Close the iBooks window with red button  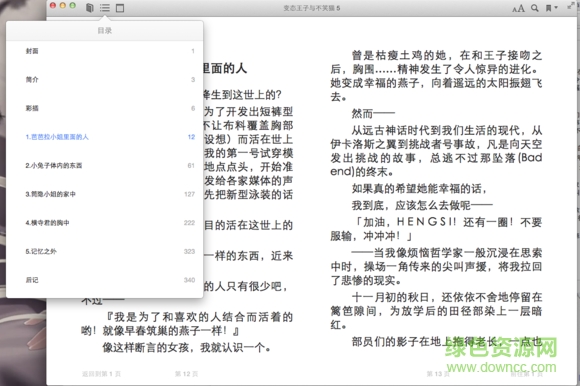pos(53,5)
